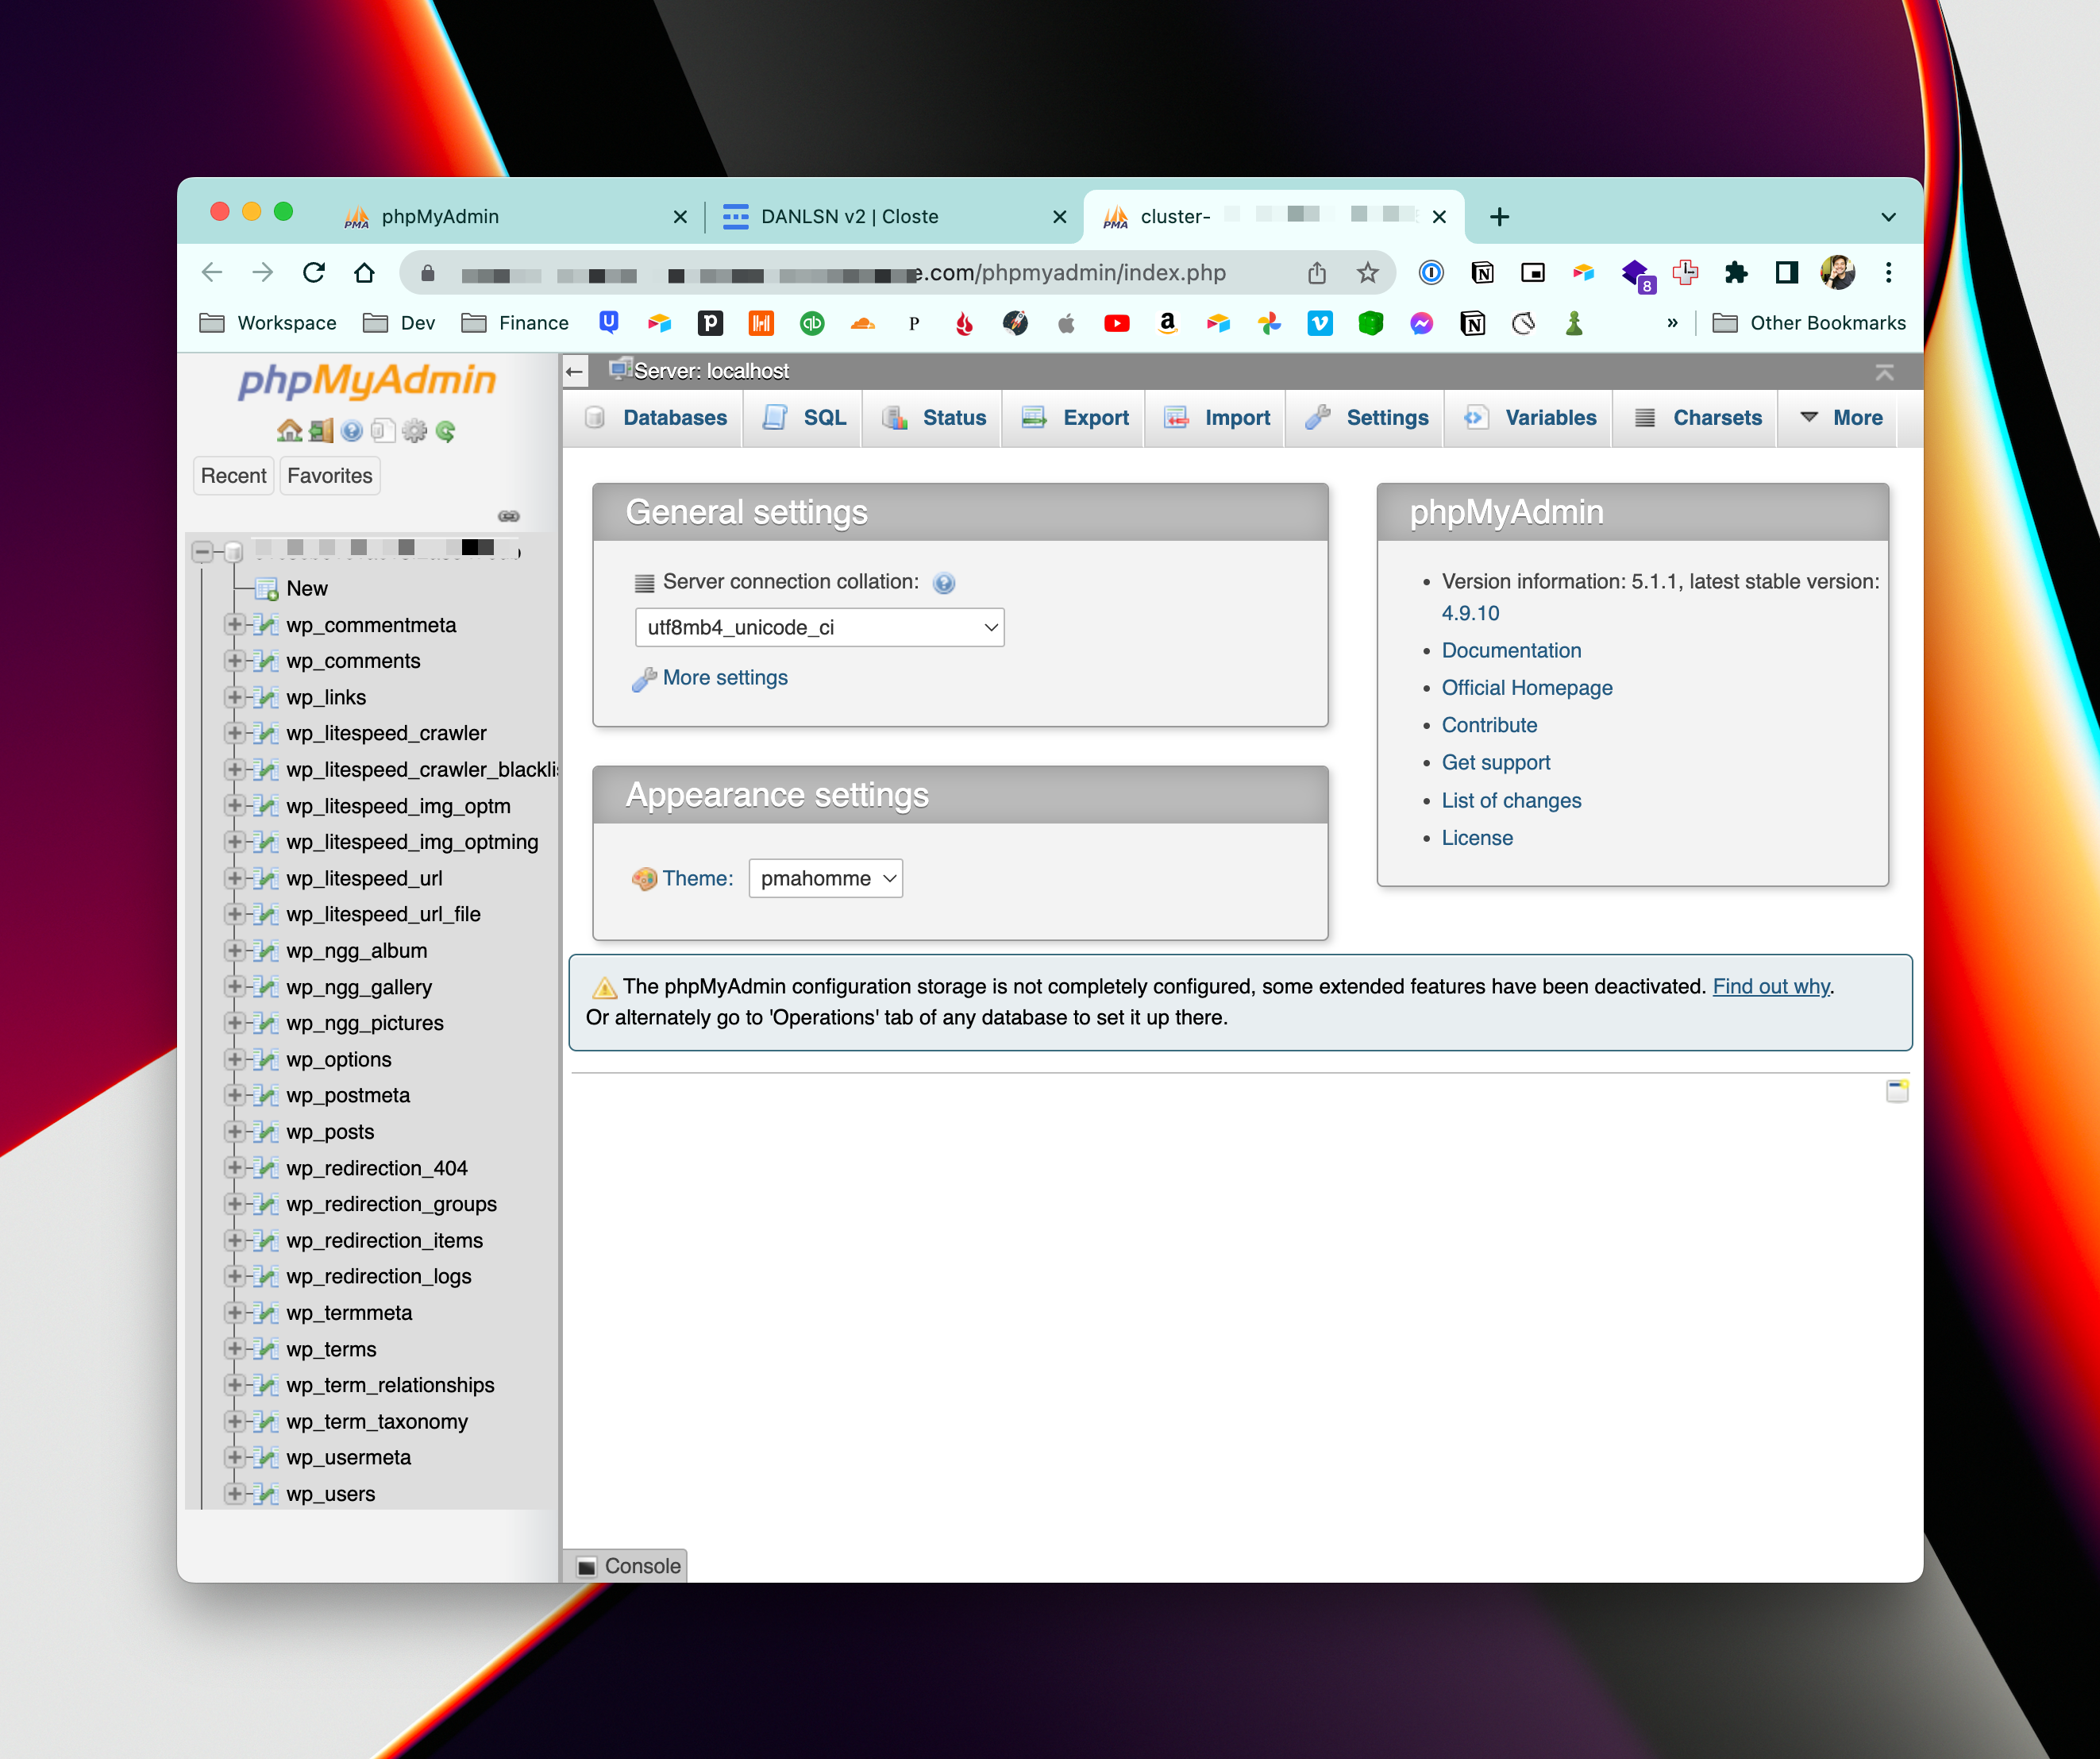This screenshot has width=2100, height=1759.
Task: Open the Chrome Extensions puzzle icon
Action: pos(1736,273)
